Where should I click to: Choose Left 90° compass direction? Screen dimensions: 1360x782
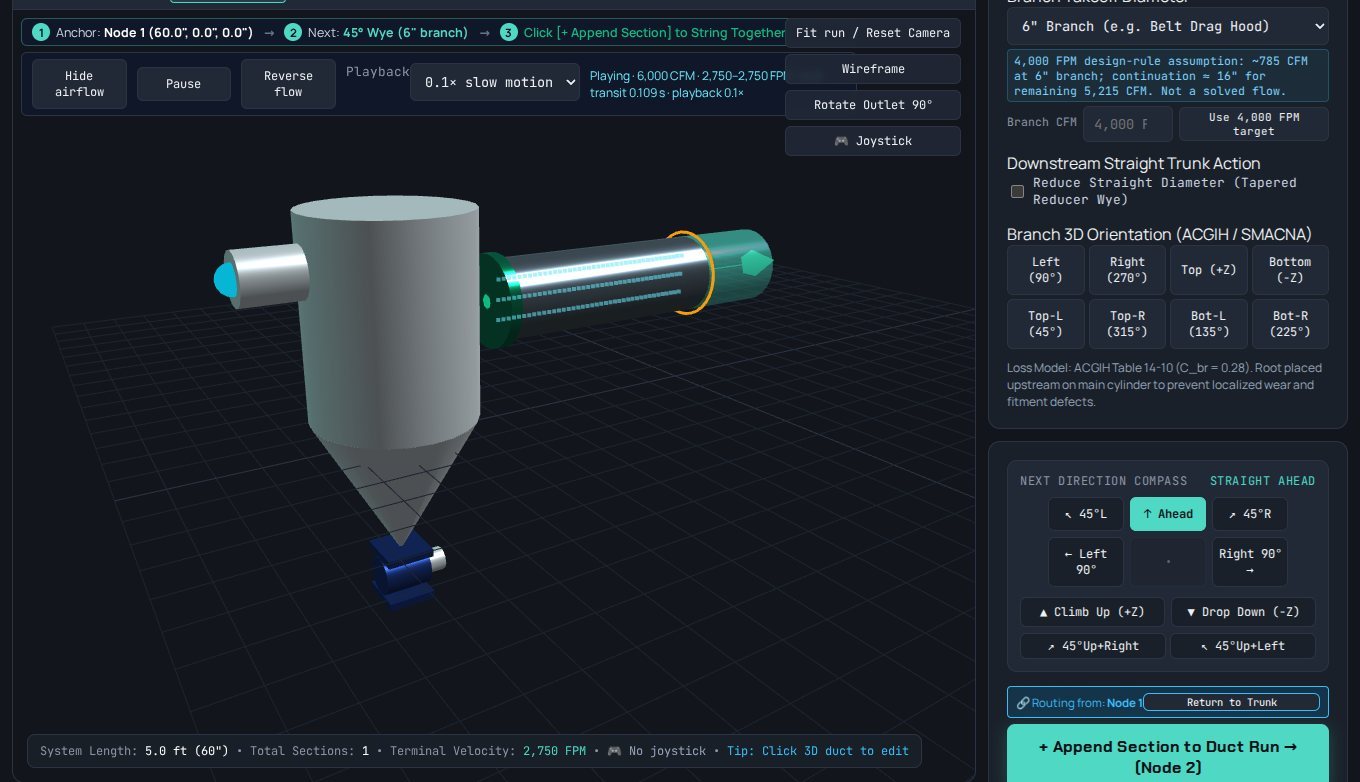[x=1086, y=562]
